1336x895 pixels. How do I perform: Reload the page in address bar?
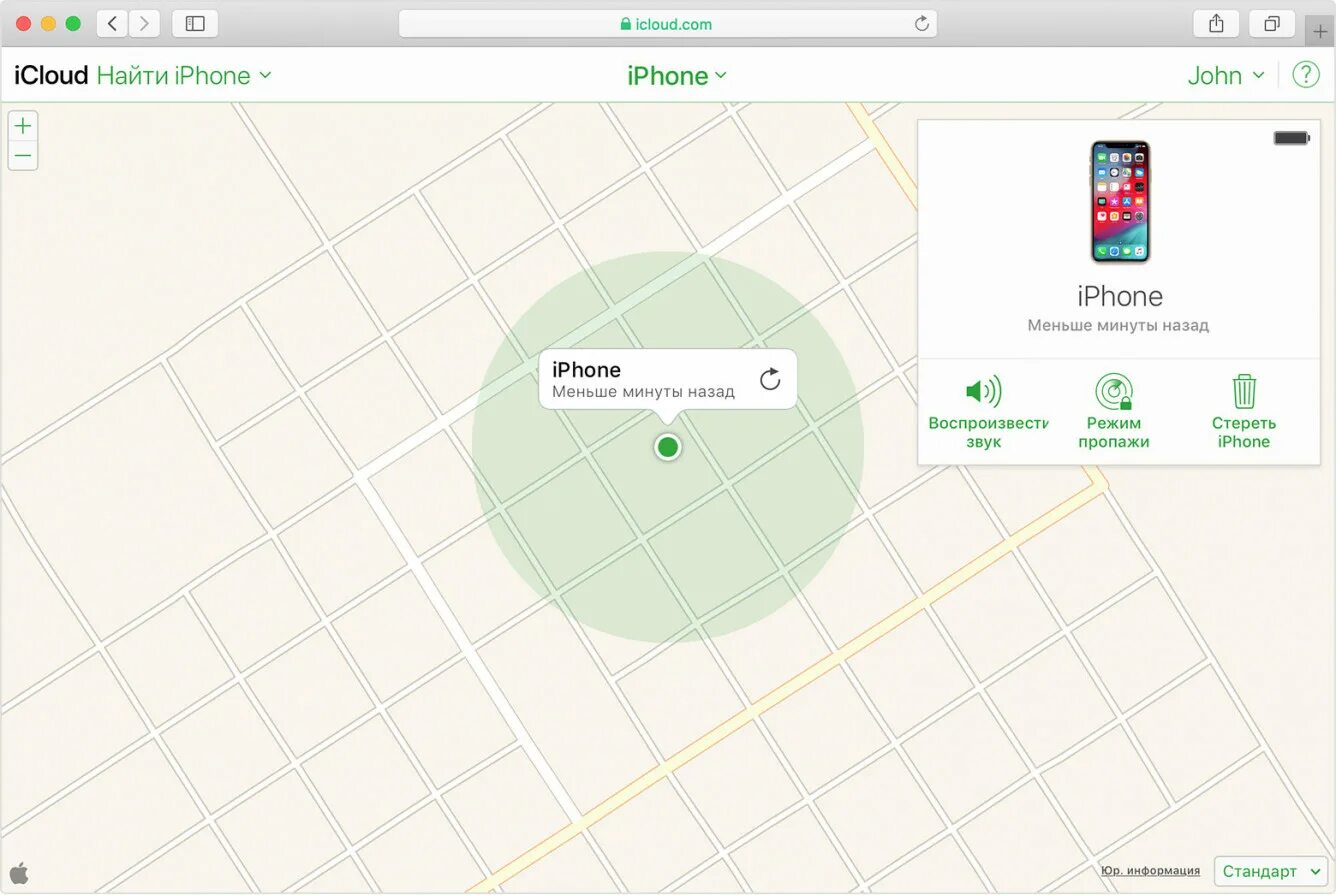(x=922, y=24)
